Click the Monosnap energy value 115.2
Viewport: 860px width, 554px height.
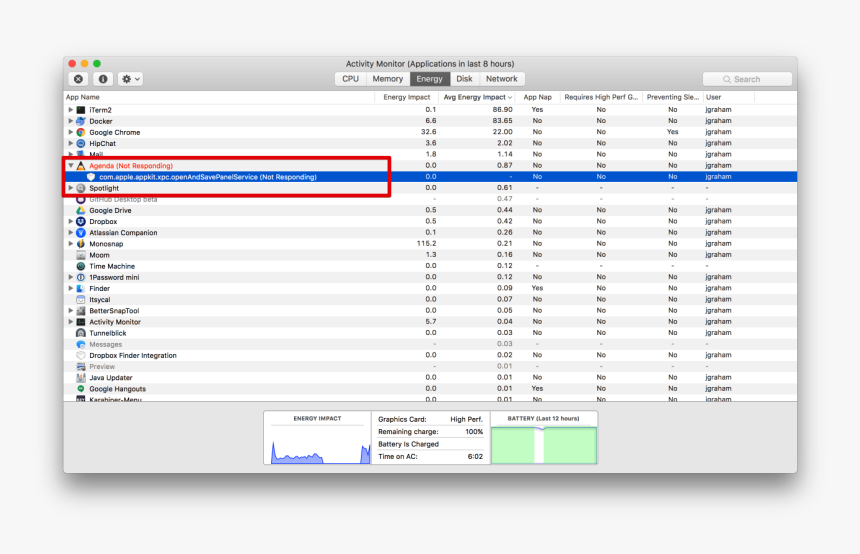pos(426,244)
